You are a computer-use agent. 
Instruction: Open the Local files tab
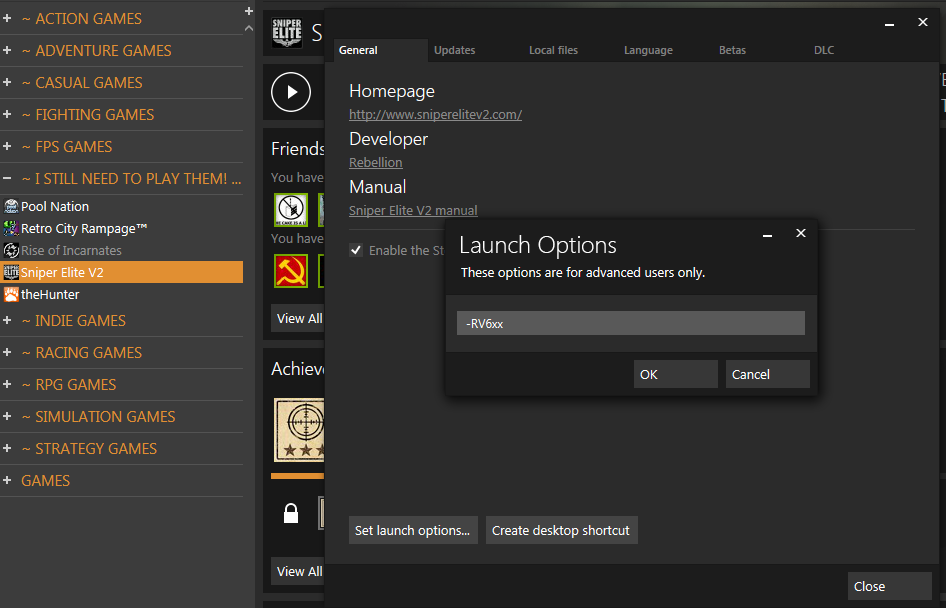(x=553, y=50)
